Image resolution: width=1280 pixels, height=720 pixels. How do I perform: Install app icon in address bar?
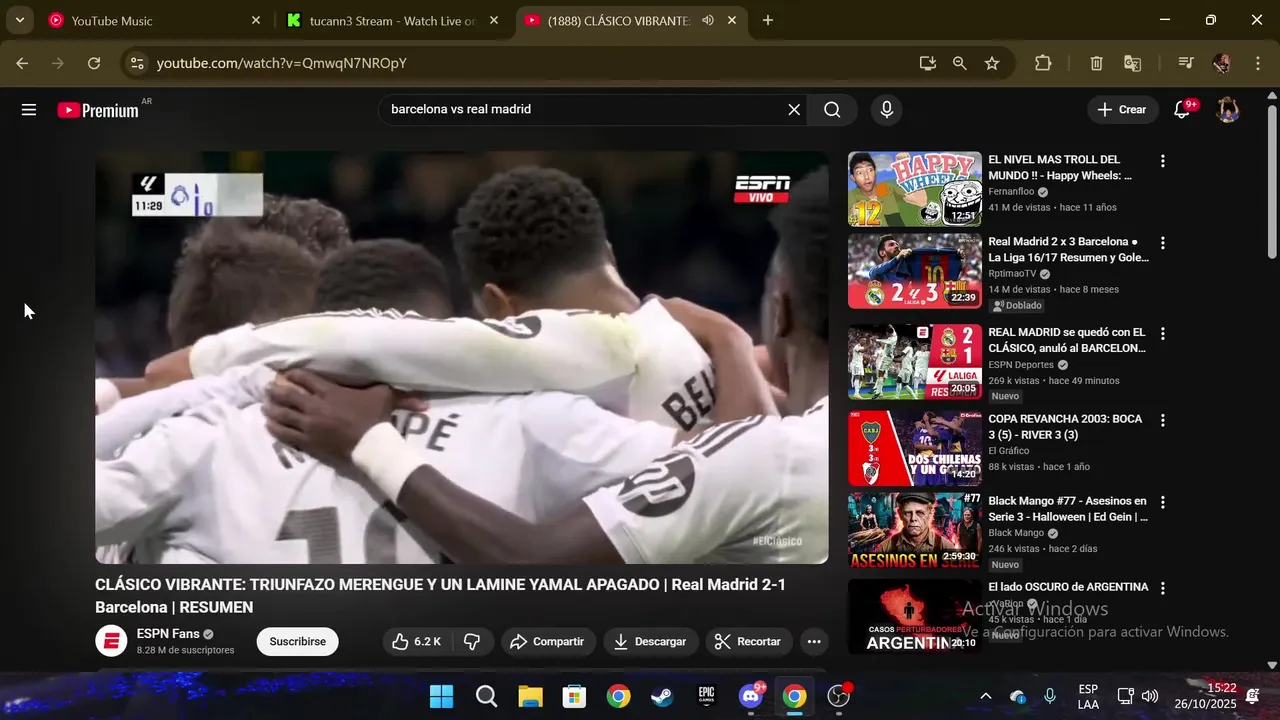928,63
